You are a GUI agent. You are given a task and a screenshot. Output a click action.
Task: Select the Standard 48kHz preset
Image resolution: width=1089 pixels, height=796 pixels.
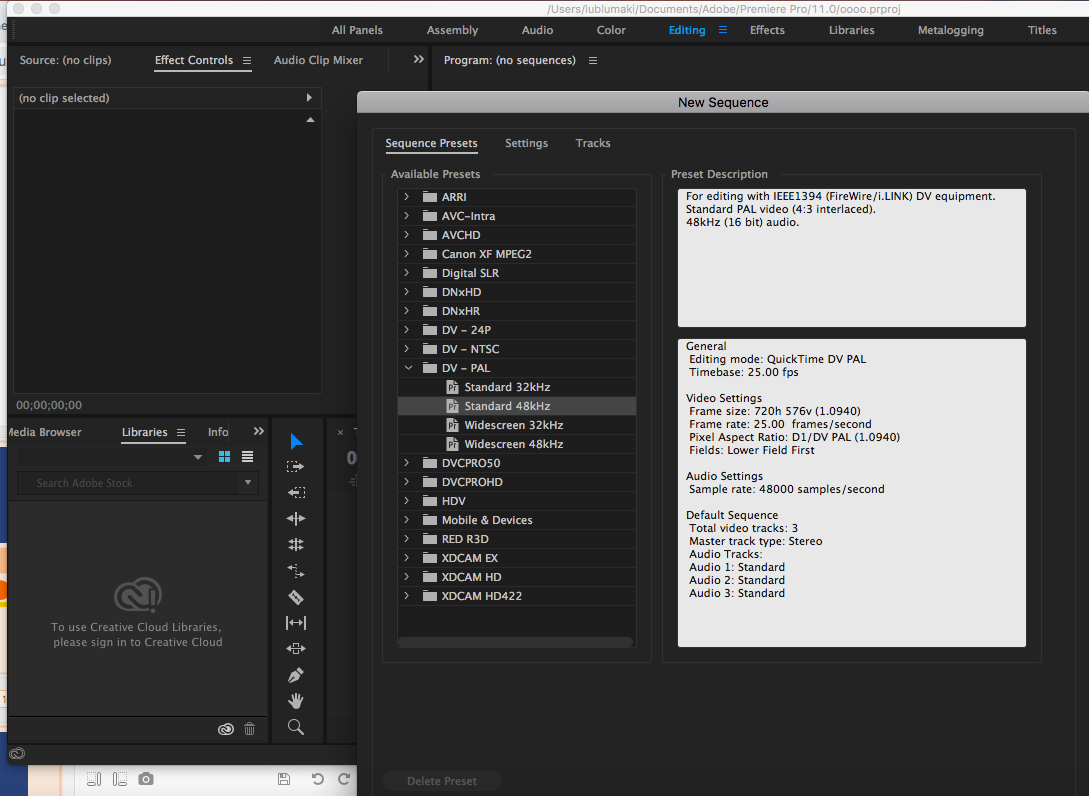(x=517, y=406)
